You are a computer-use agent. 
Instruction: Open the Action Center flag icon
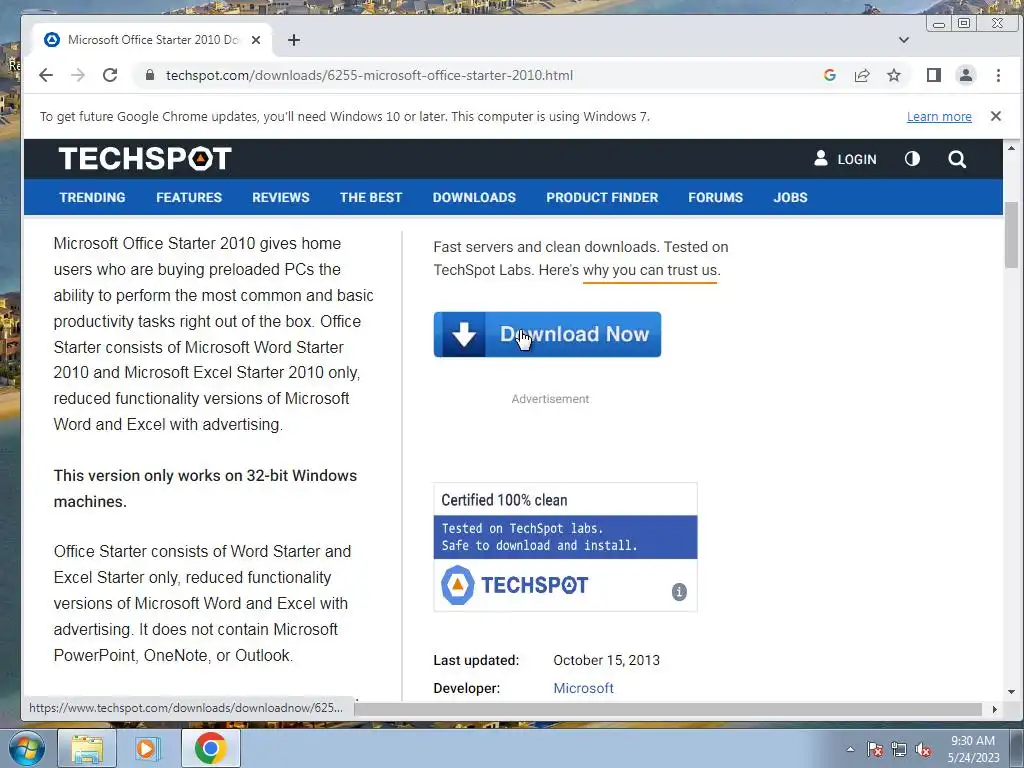coord(875,750)
